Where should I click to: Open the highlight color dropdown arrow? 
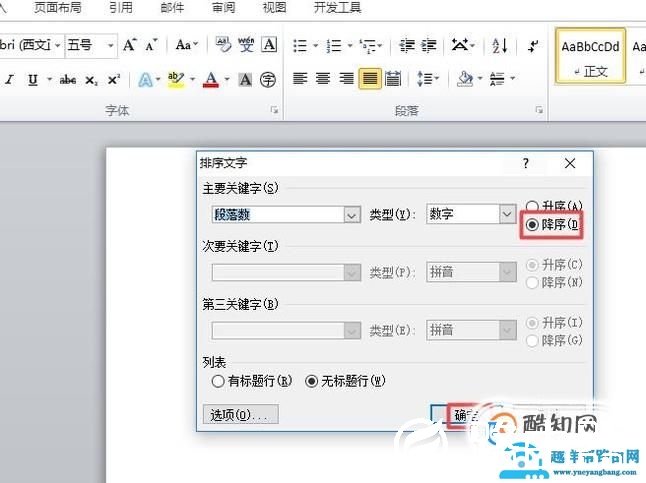(192, 79)
